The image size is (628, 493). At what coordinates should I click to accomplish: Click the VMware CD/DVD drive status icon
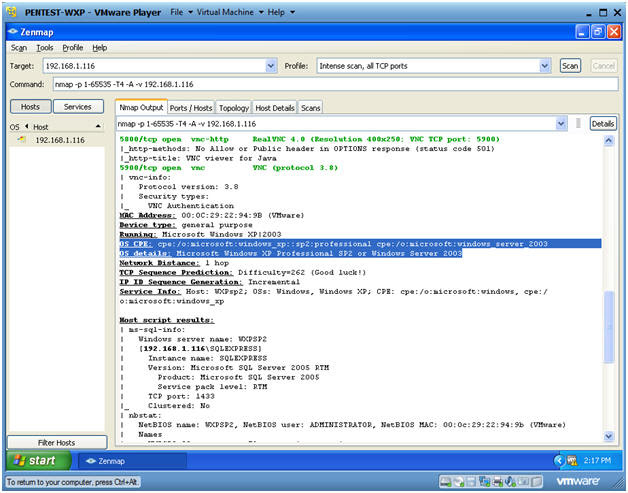(x=459, y=481)
